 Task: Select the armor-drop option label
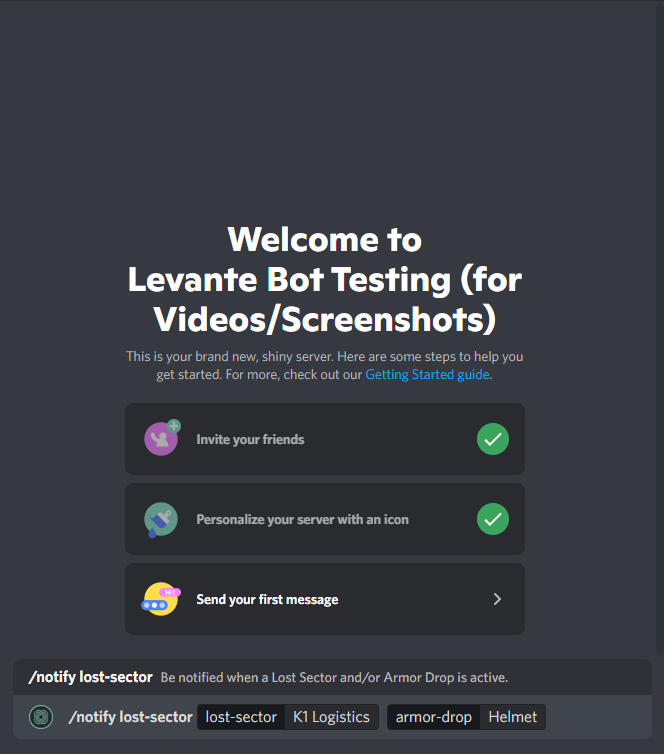pyautogui.click(x=433, y=717)
